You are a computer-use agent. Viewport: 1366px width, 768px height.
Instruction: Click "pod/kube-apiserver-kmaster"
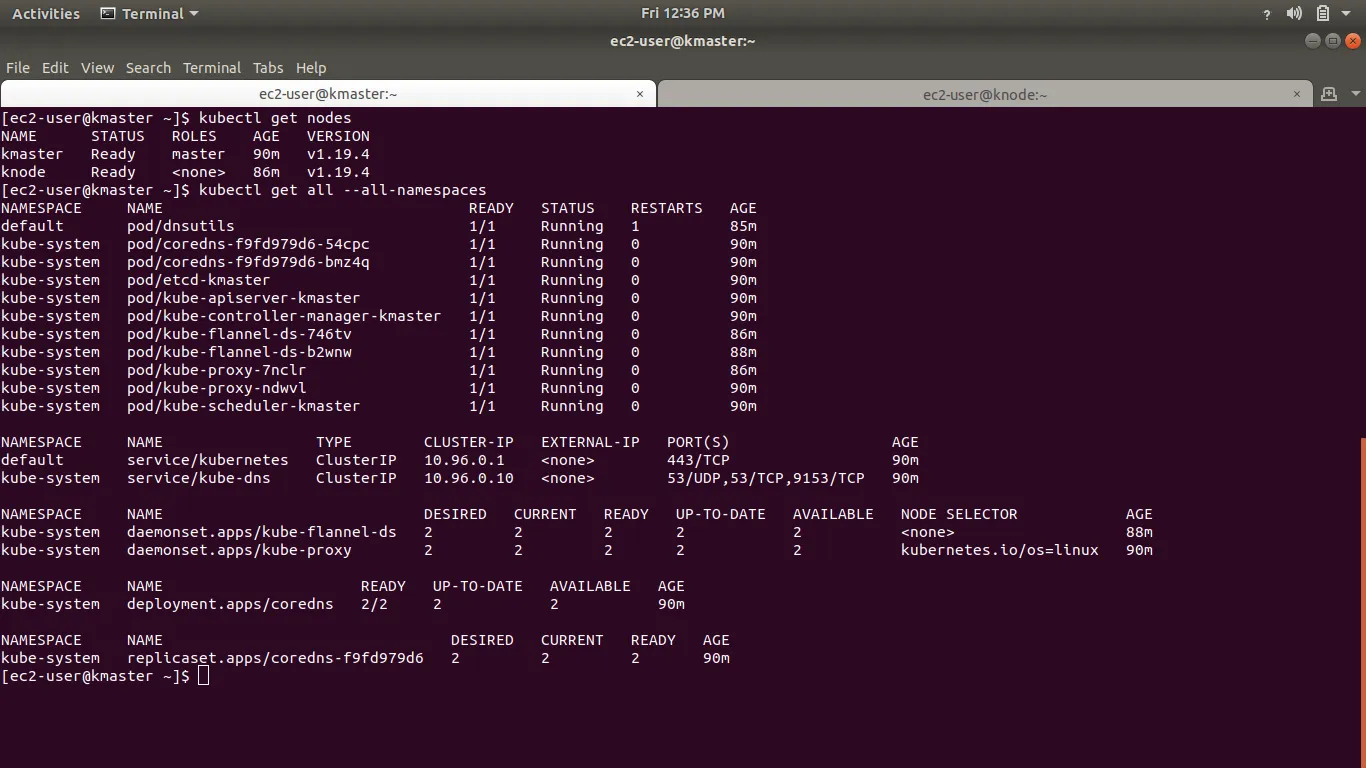point(244,298)
